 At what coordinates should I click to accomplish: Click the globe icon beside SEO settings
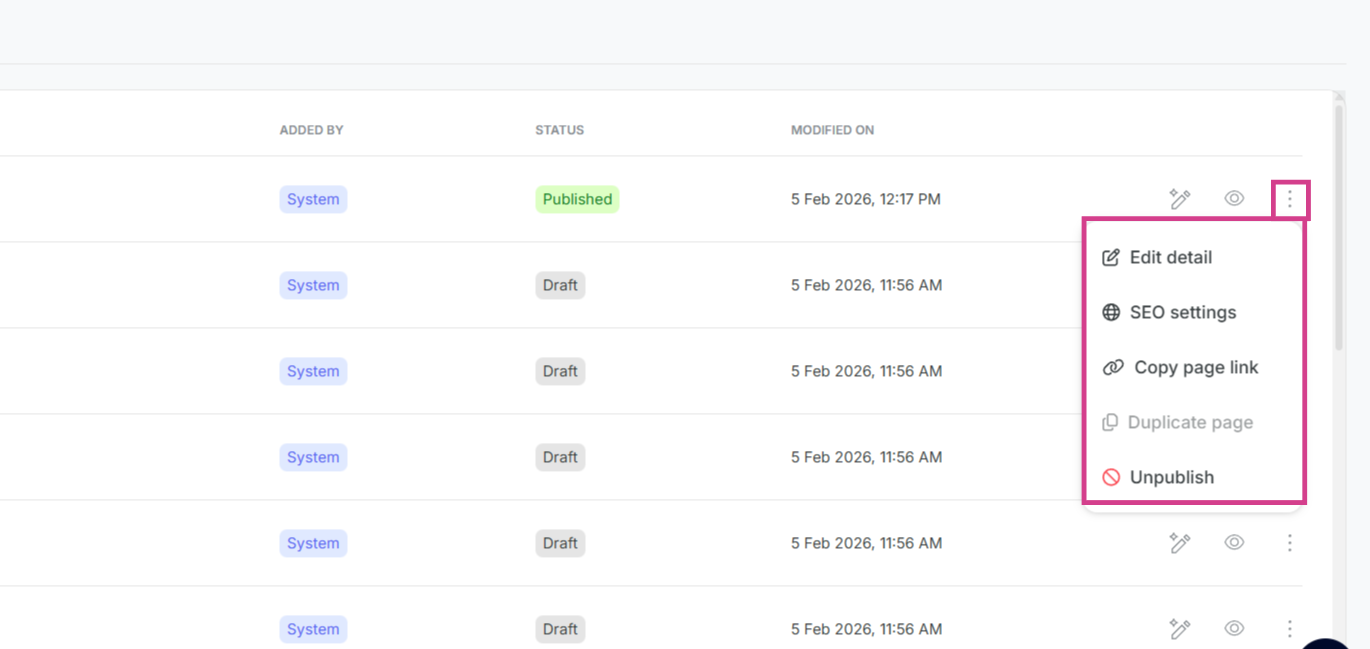pyautogui.click(x=1111, y=313)
